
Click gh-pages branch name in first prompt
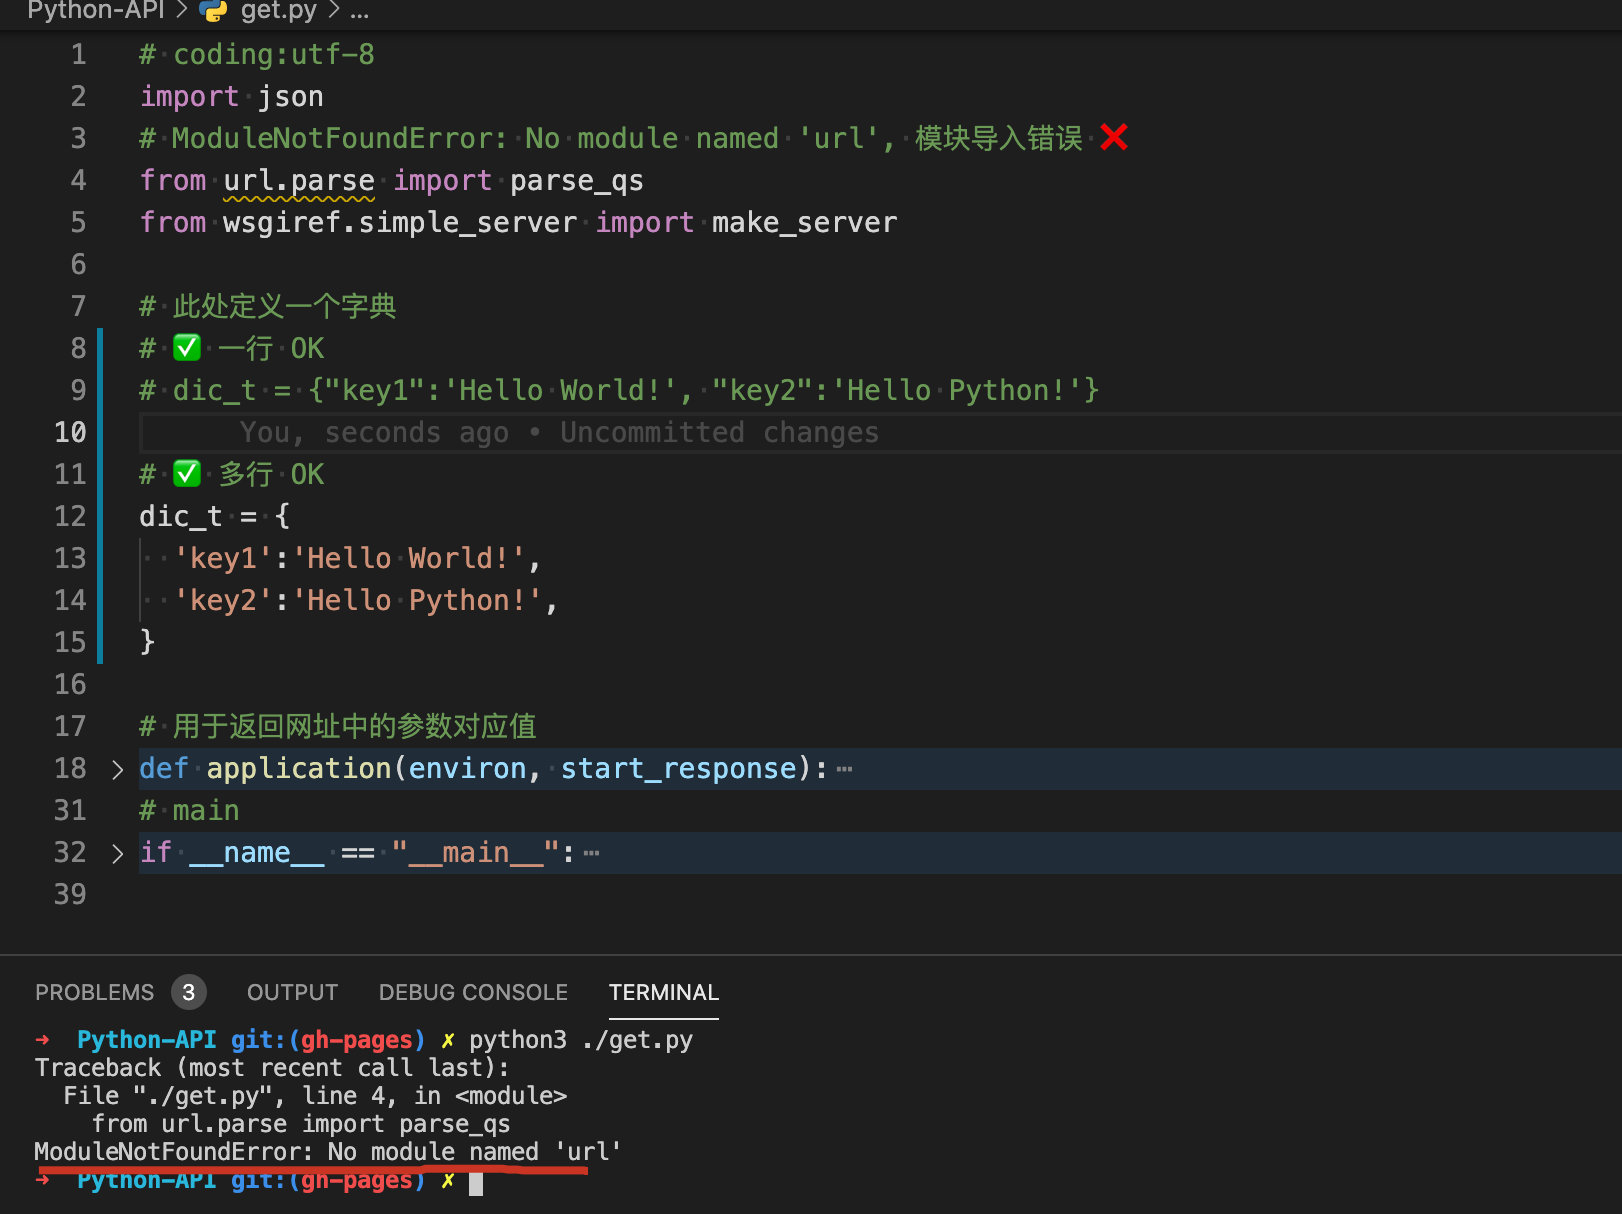(356, 1040)
